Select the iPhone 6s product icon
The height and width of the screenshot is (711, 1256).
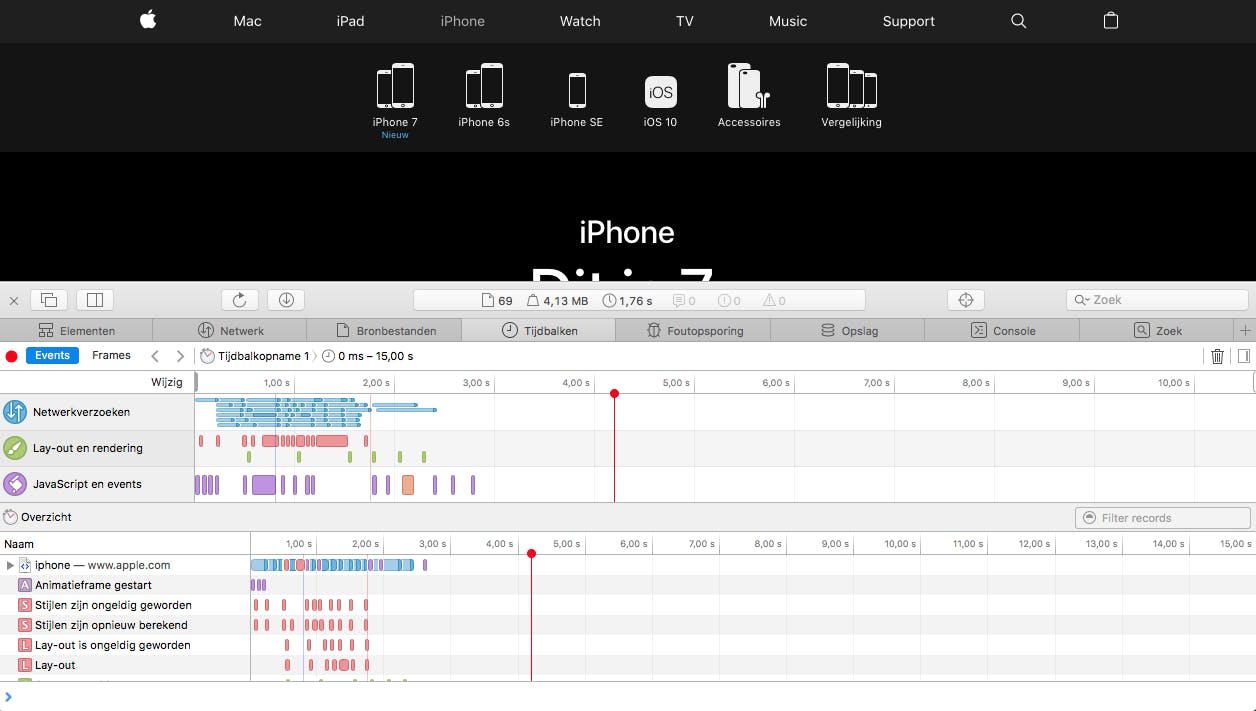pyautogui.click(x=484, y=86)
